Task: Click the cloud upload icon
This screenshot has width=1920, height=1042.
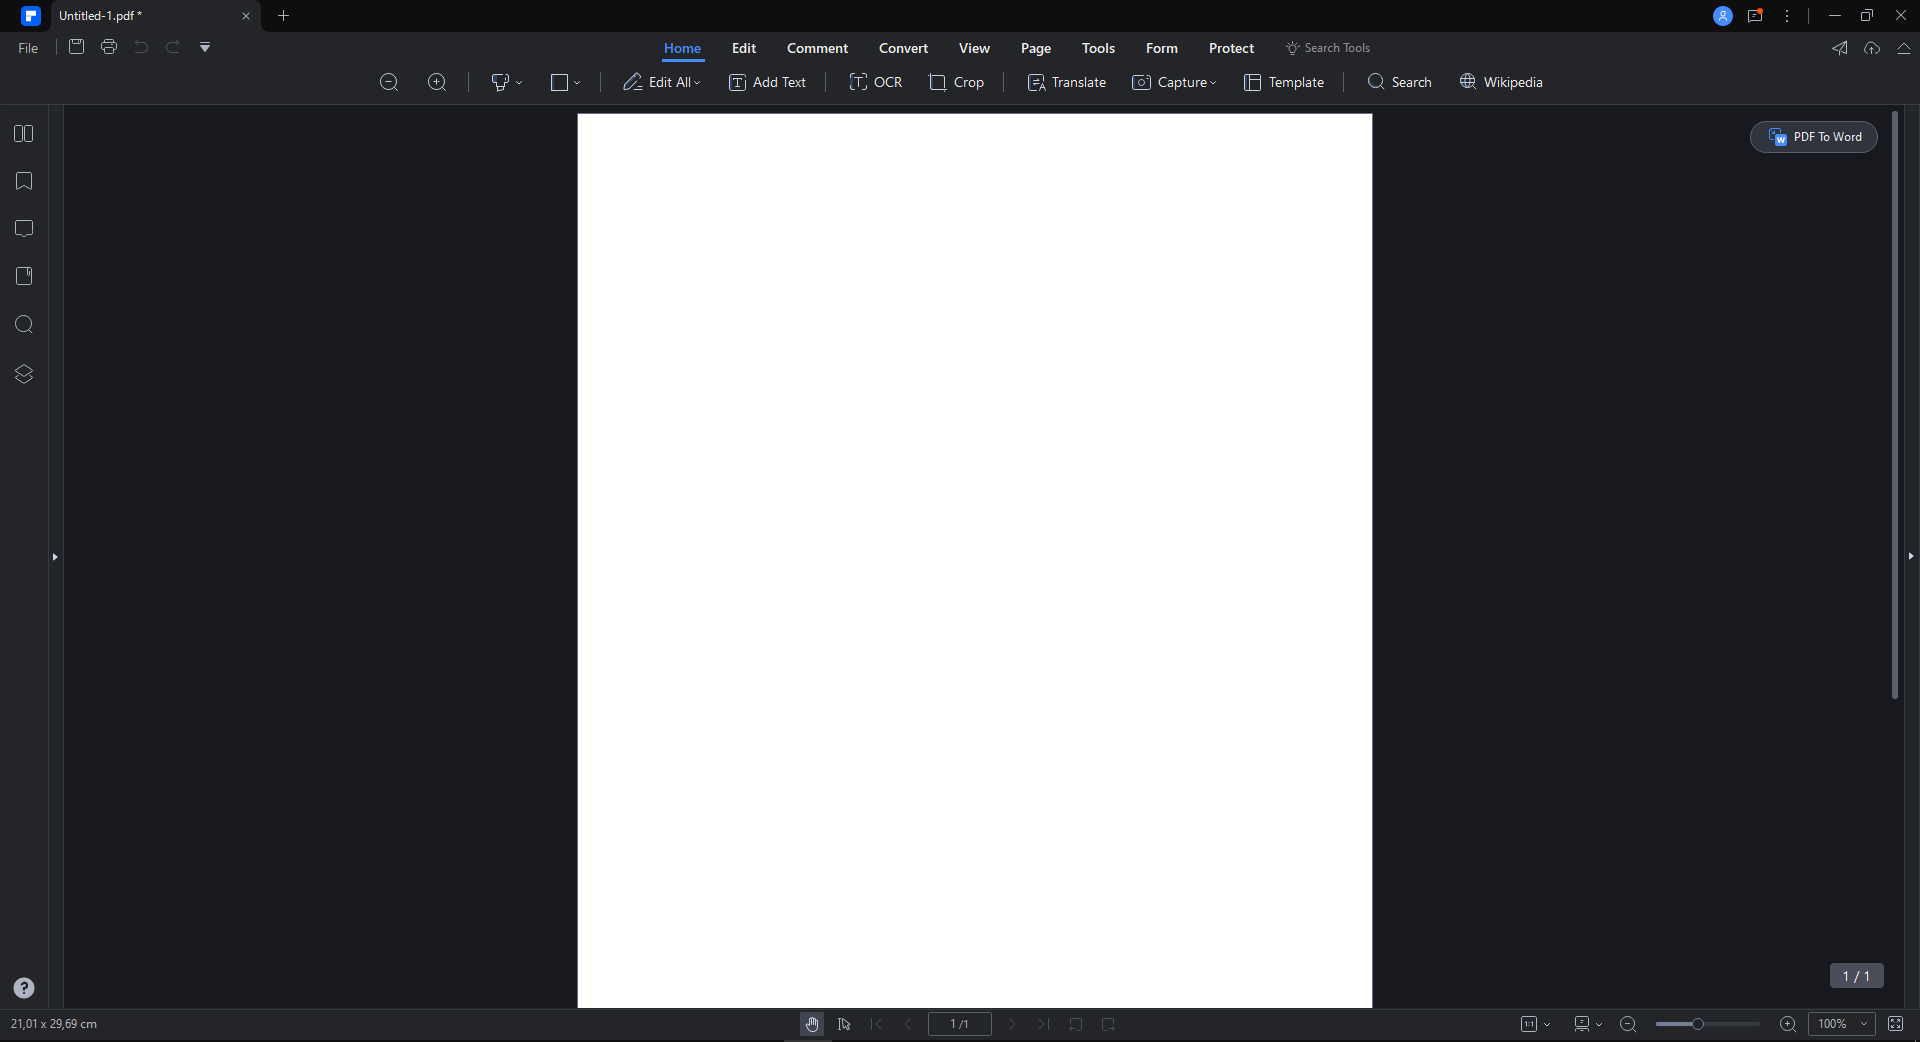Action: 1872,48
